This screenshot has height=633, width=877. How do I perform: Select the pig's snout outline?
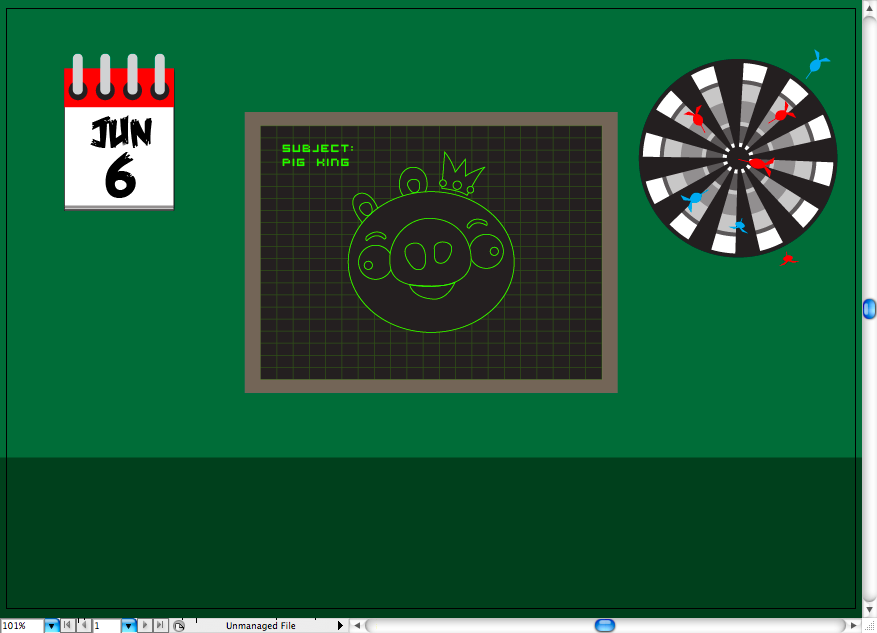(430, 252)
